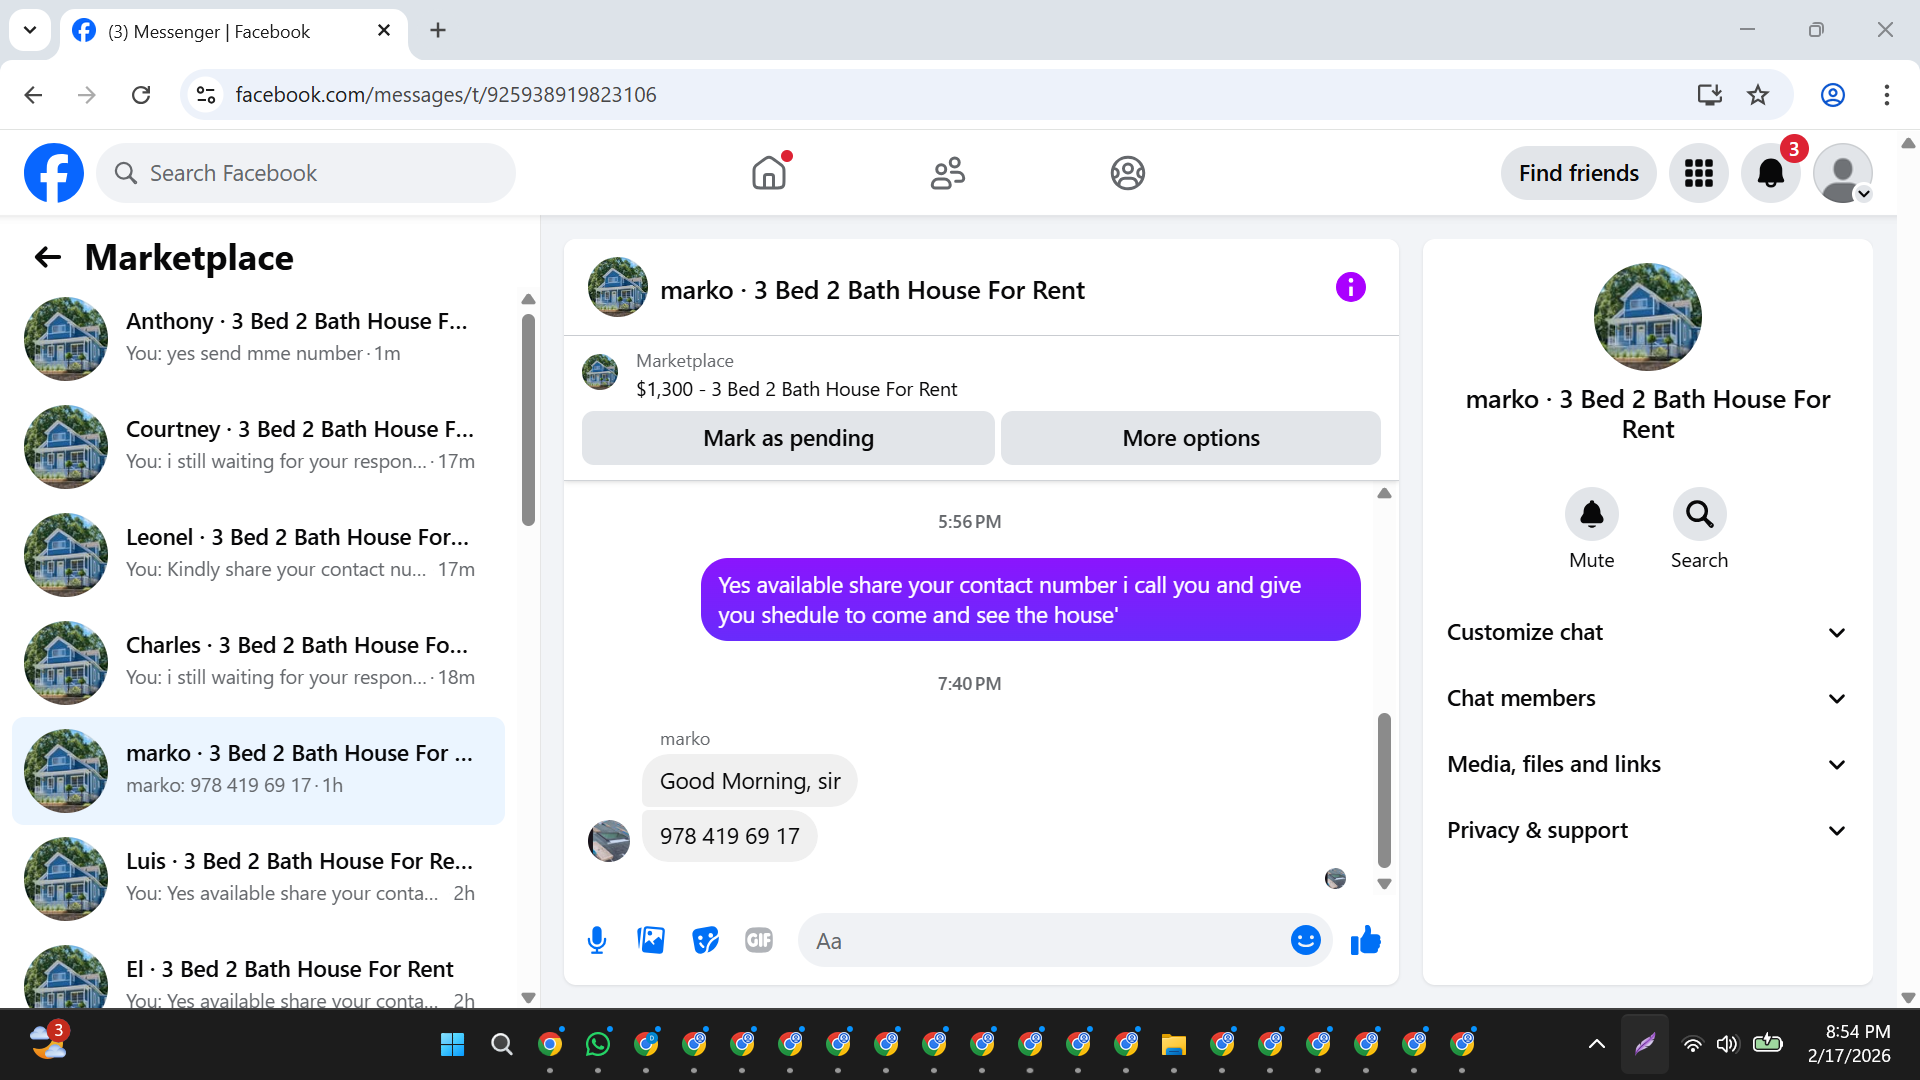Click the More options button
The width and height of the screenshot is (1920, 1080).
[1190, 438]
